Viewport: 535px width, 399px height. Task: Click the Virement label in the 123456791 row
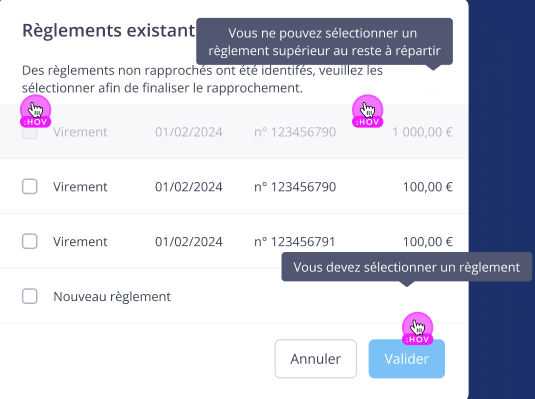click(80, 242)
